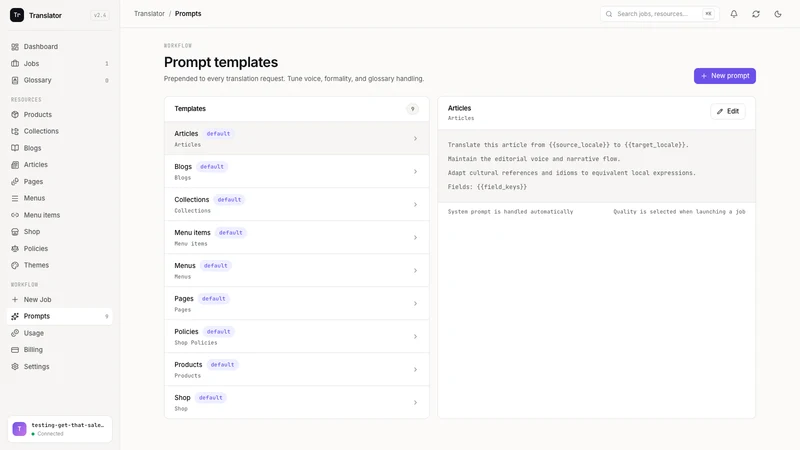Expand the Pages template chevron

[415, 304]
